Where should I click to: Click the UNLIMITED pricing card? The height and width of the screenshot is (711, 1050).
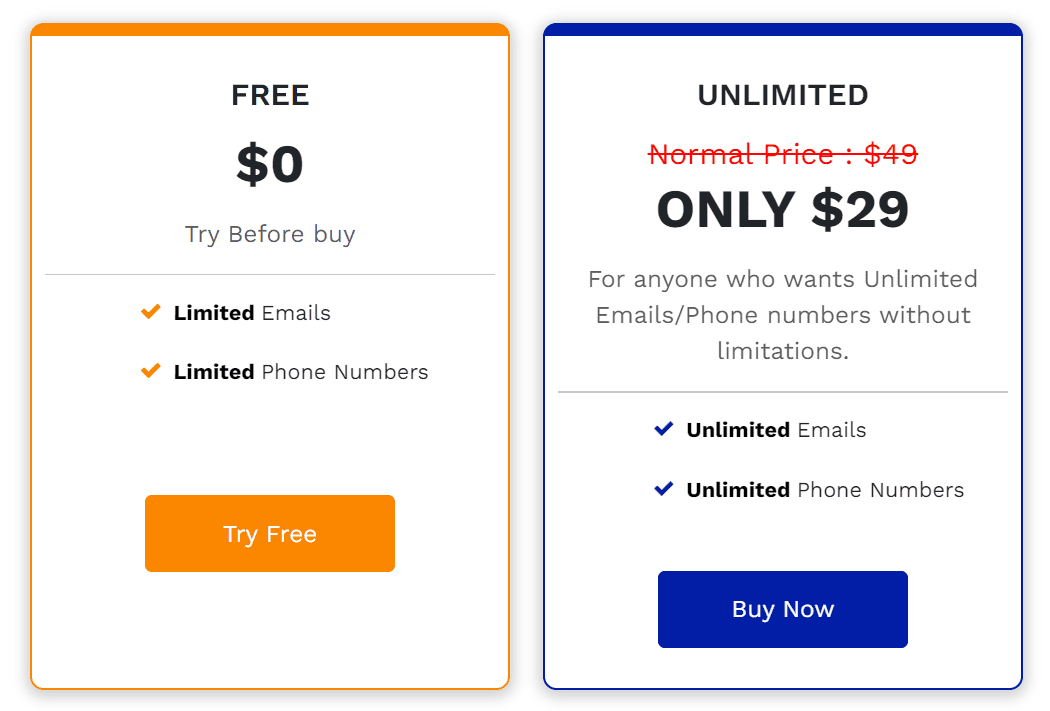coord(783,670)
